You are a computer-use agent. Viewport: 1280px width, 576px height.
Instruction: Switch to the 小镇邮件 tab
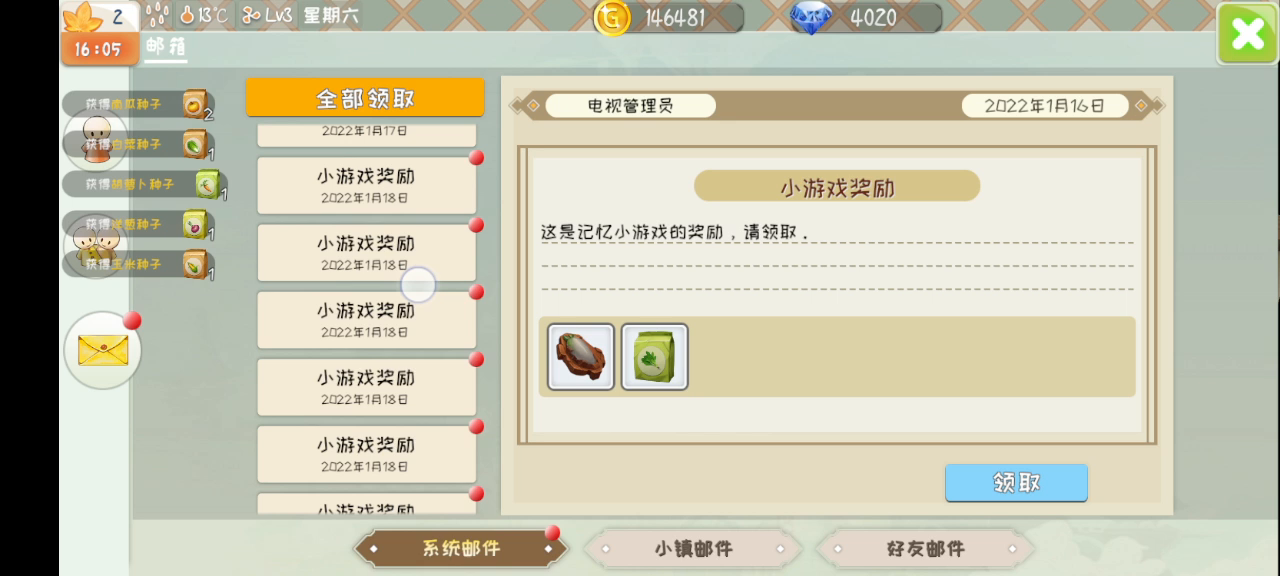tap(693, 549)
